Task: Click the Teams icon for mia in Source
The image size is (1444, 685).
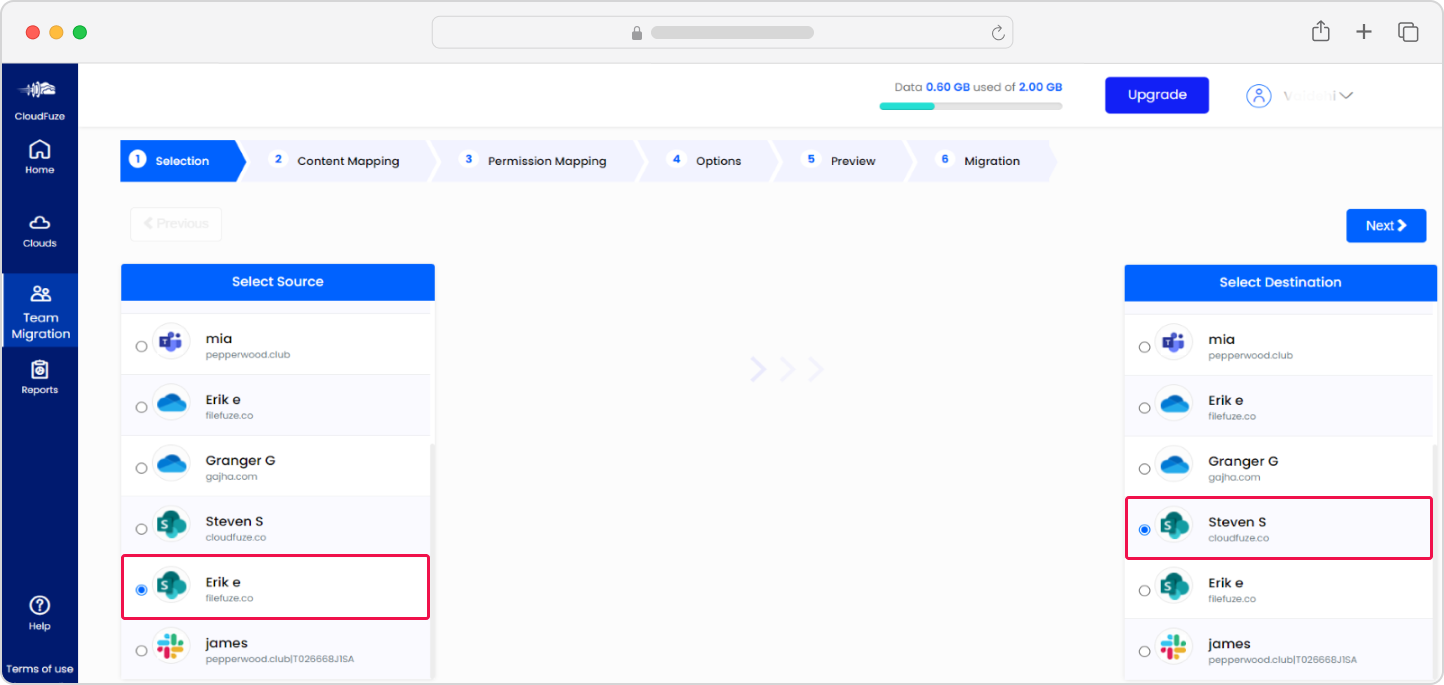Action: click(172, 343)
